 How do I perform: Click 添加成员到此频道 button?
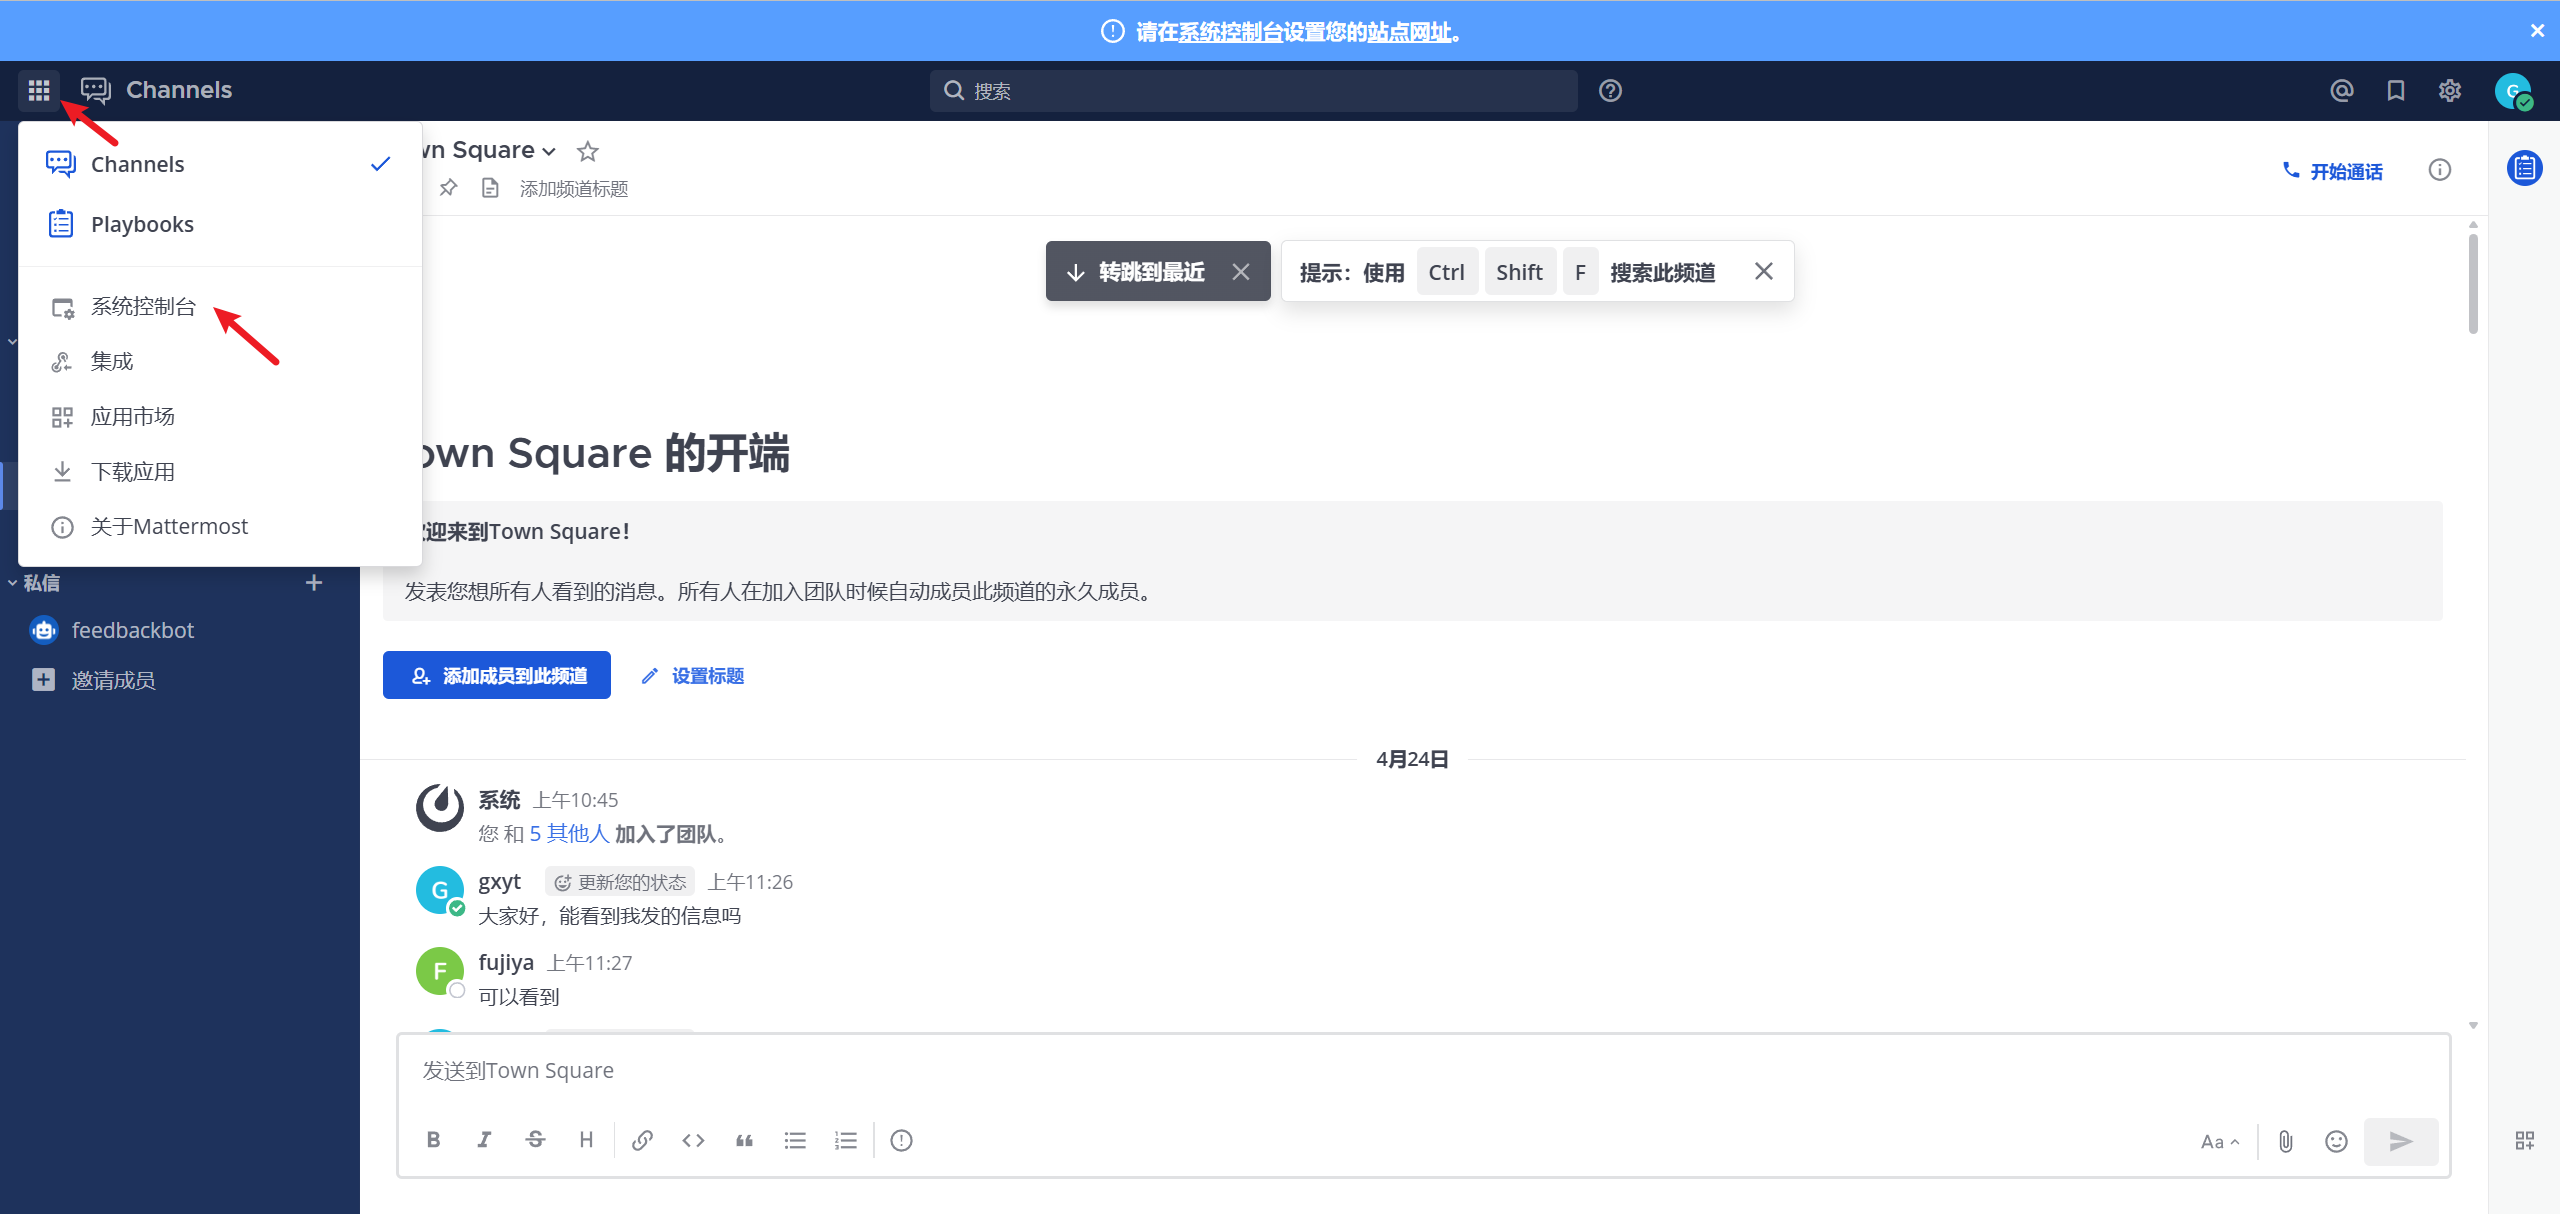(x=497, y=676)
